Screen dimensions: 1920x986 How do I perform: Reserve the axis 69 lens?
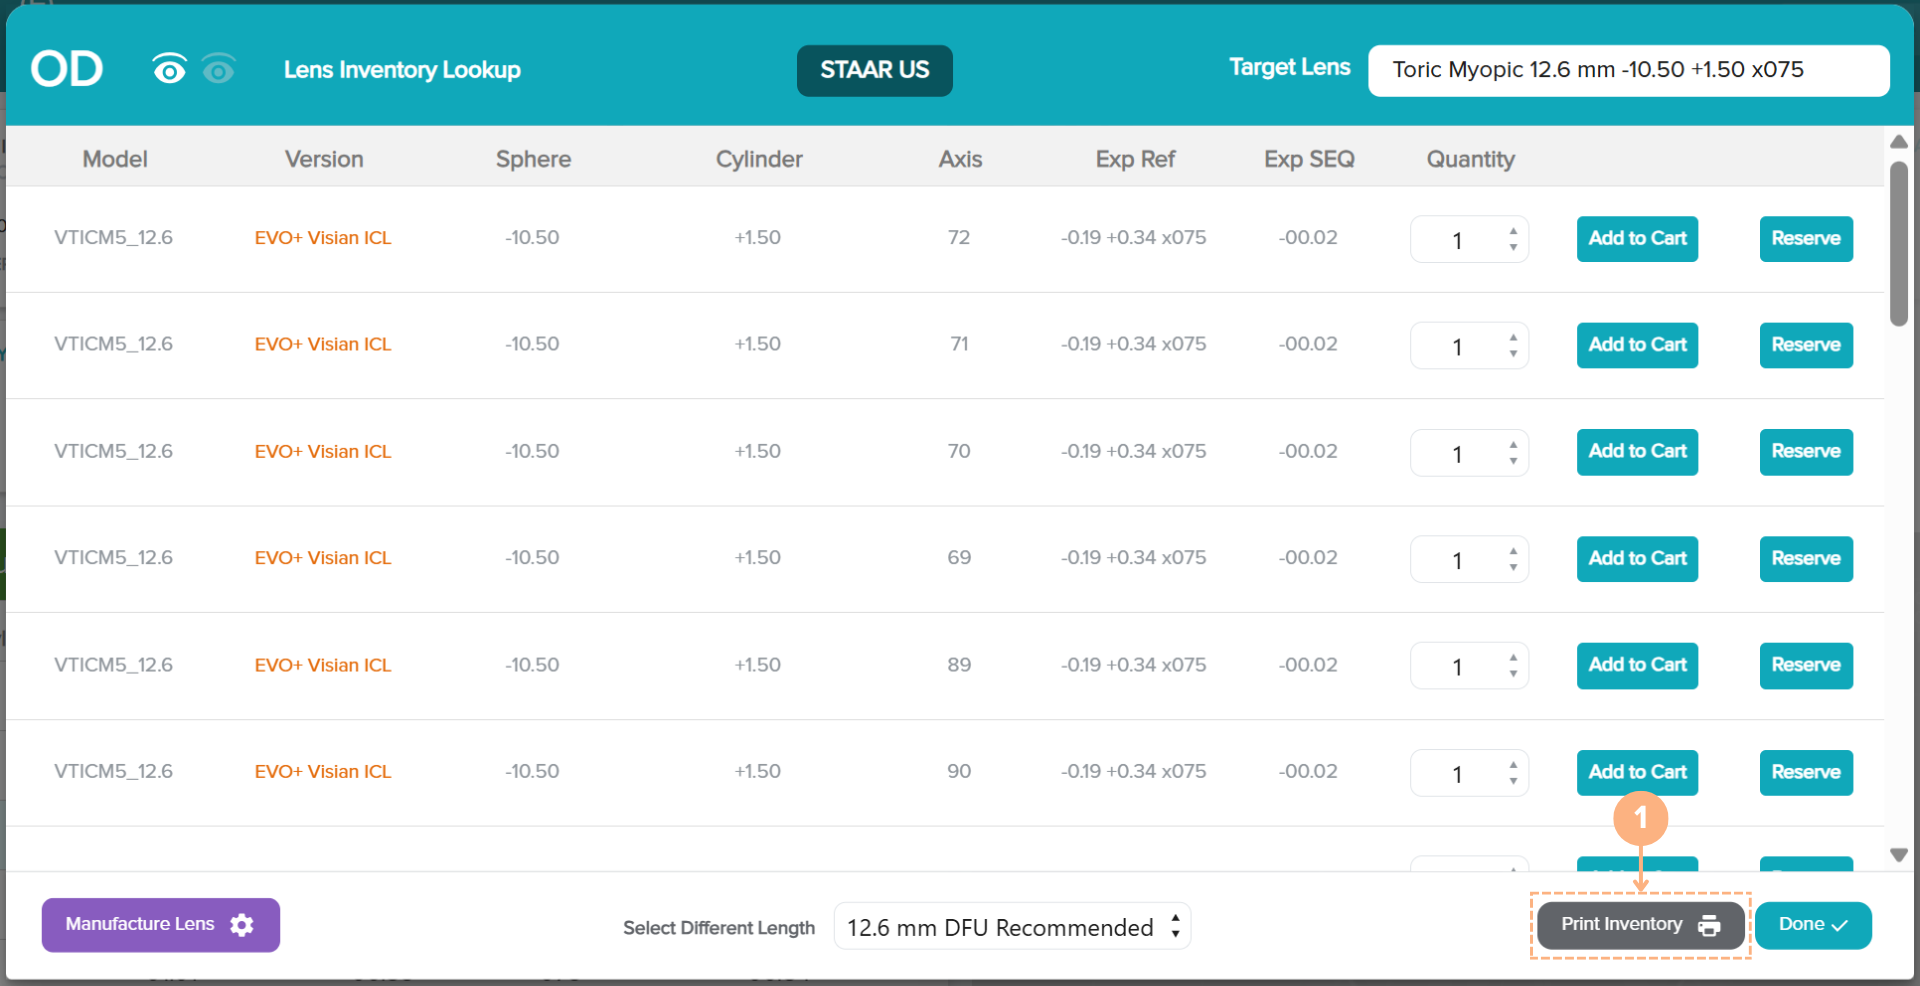coord(1805,559)
